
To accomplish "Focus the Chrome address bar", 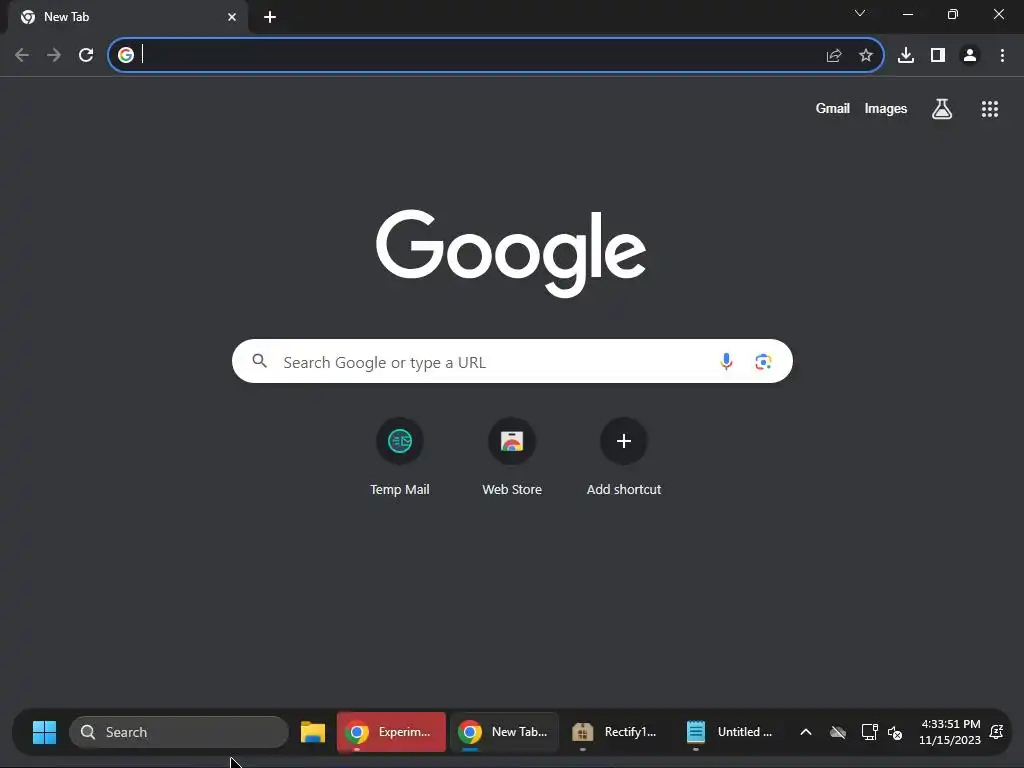I will tap(496, 55).
